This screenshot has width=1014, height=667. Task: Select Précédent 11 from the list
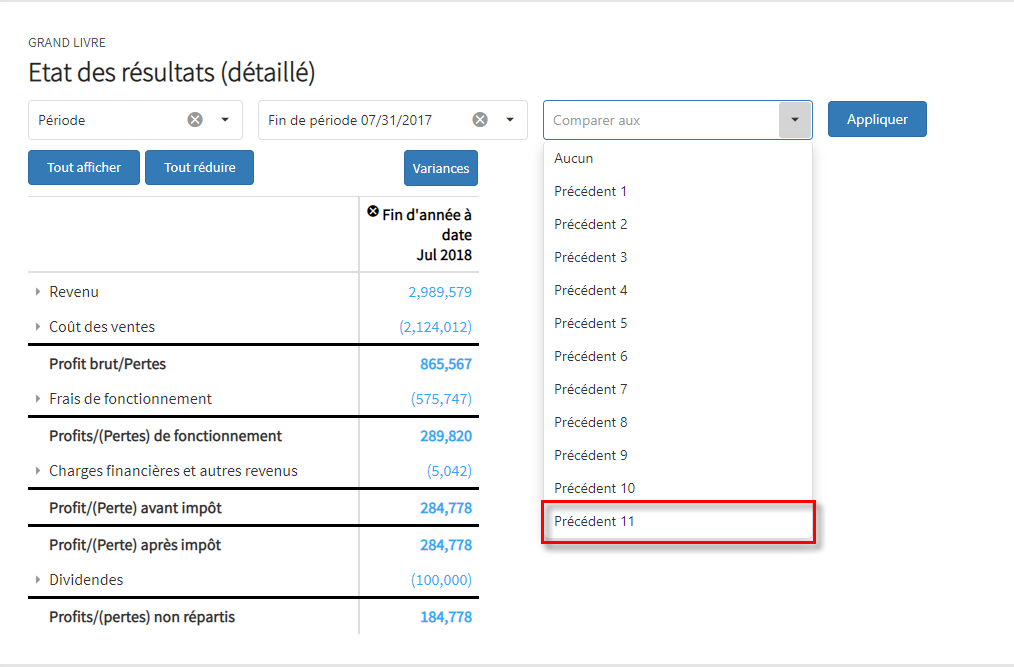[595, 521]
